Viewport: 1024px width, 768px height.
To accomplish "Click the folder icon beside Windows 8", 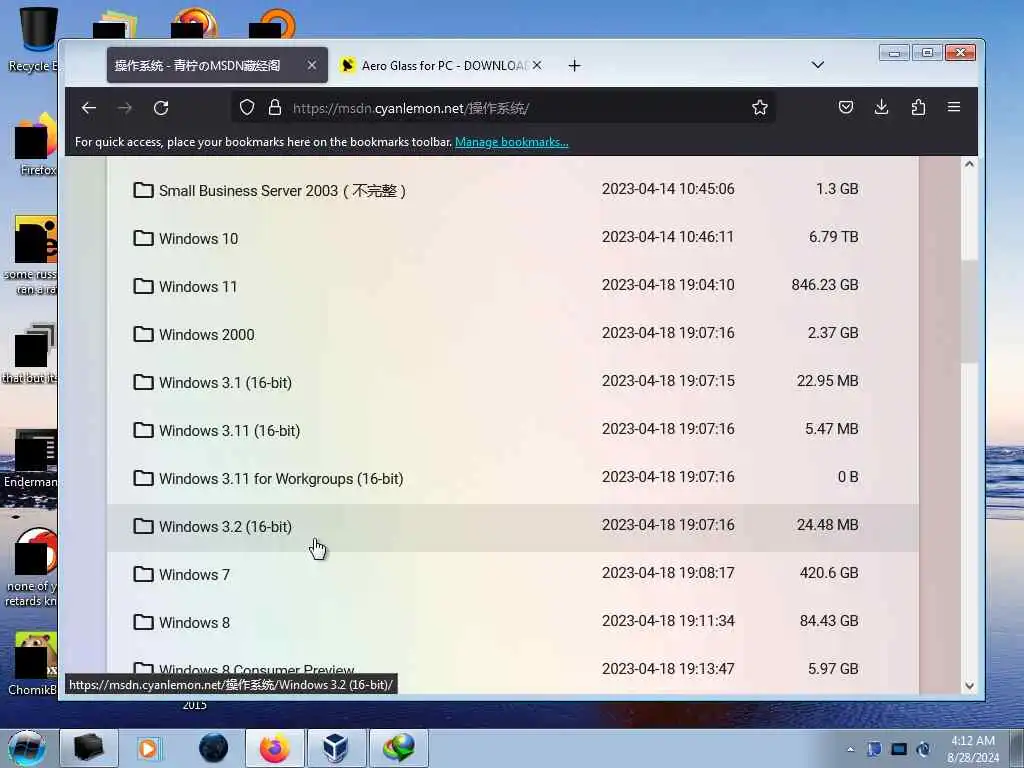I will coord(143,621).
